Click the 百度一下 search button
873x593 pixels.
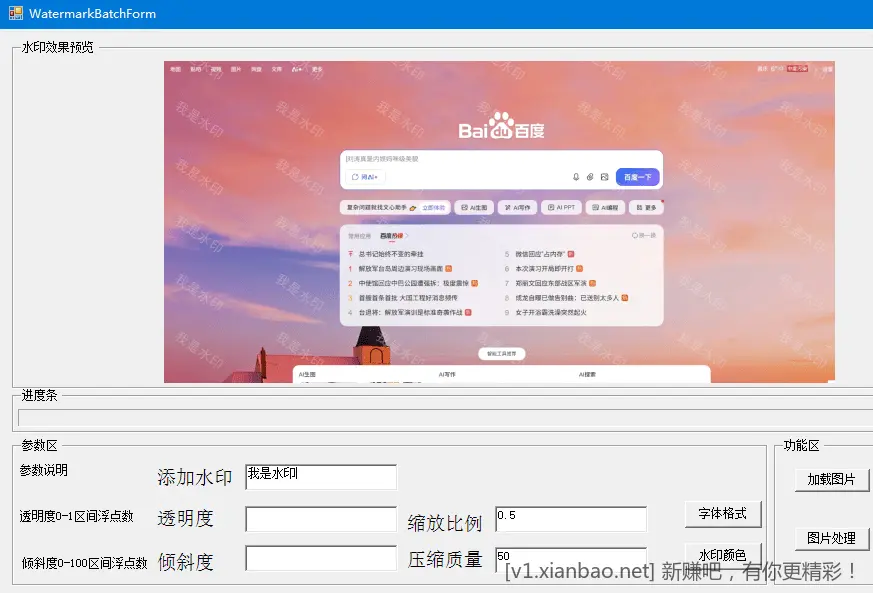(x=638, y=177)
